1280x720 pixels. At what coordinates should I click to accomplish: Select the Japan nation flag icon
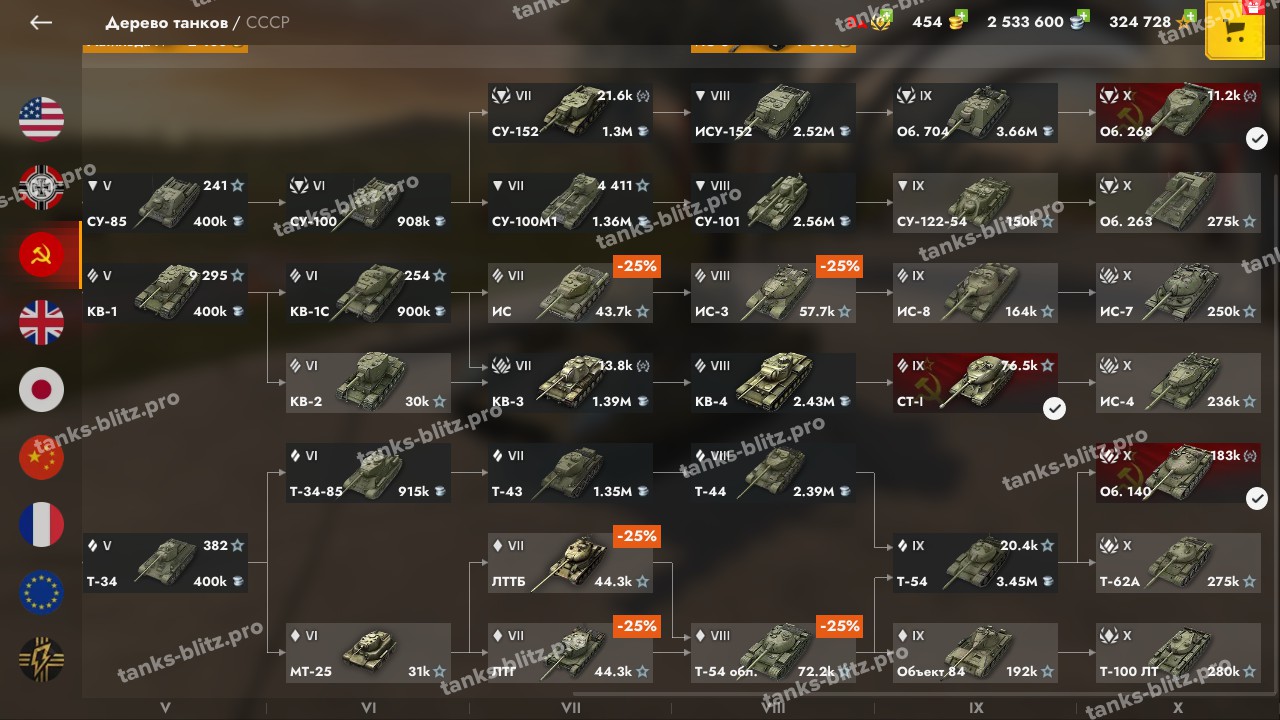click(41, 390)
